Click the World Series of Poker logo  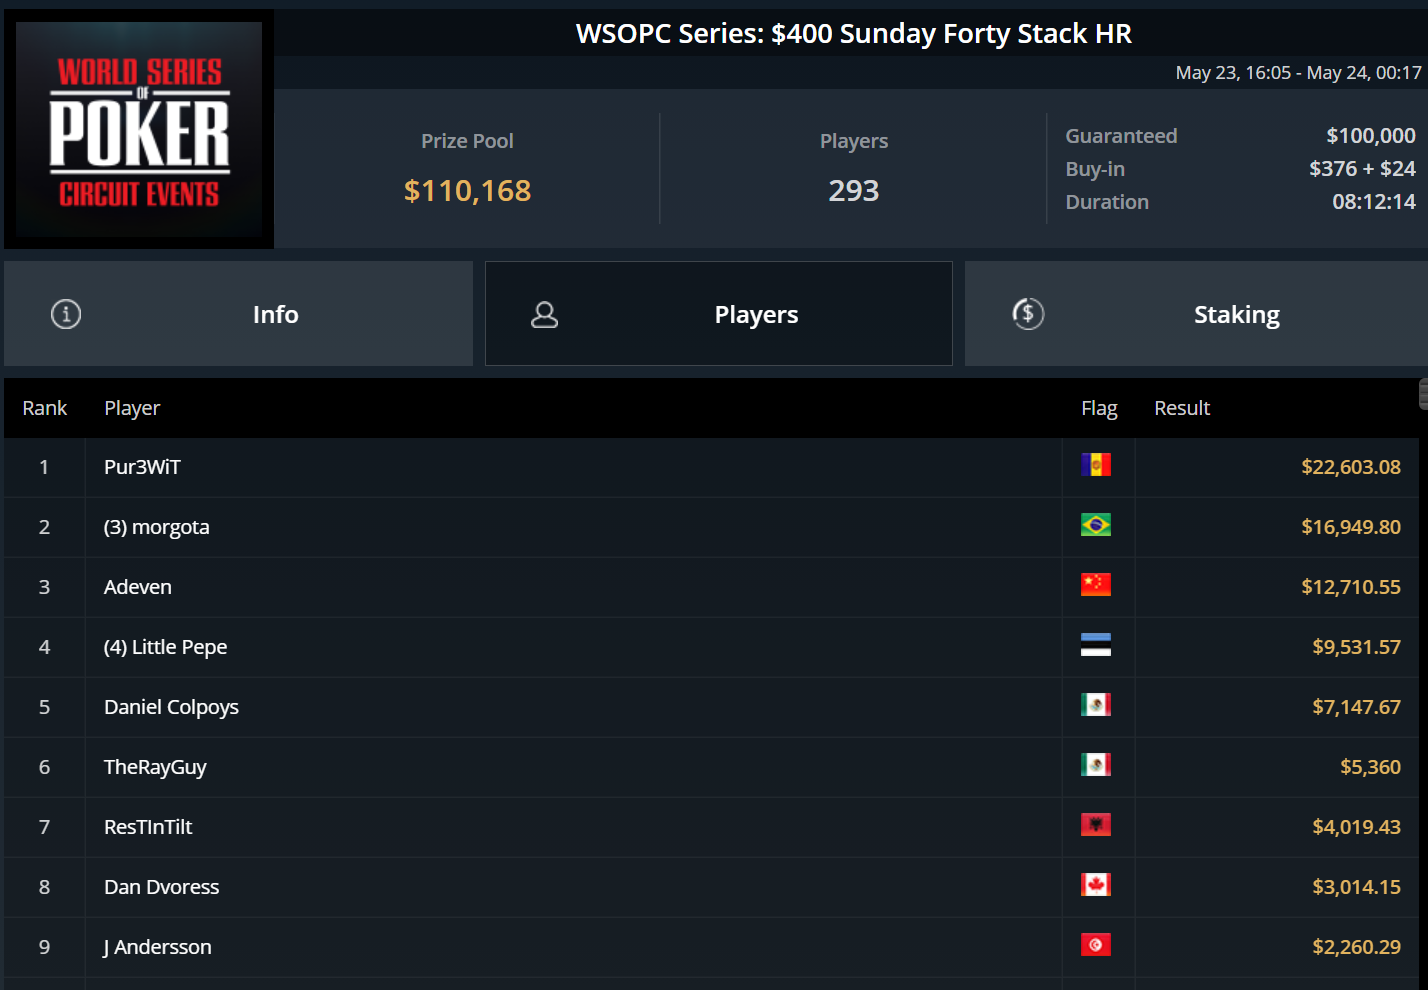[139, 129]
